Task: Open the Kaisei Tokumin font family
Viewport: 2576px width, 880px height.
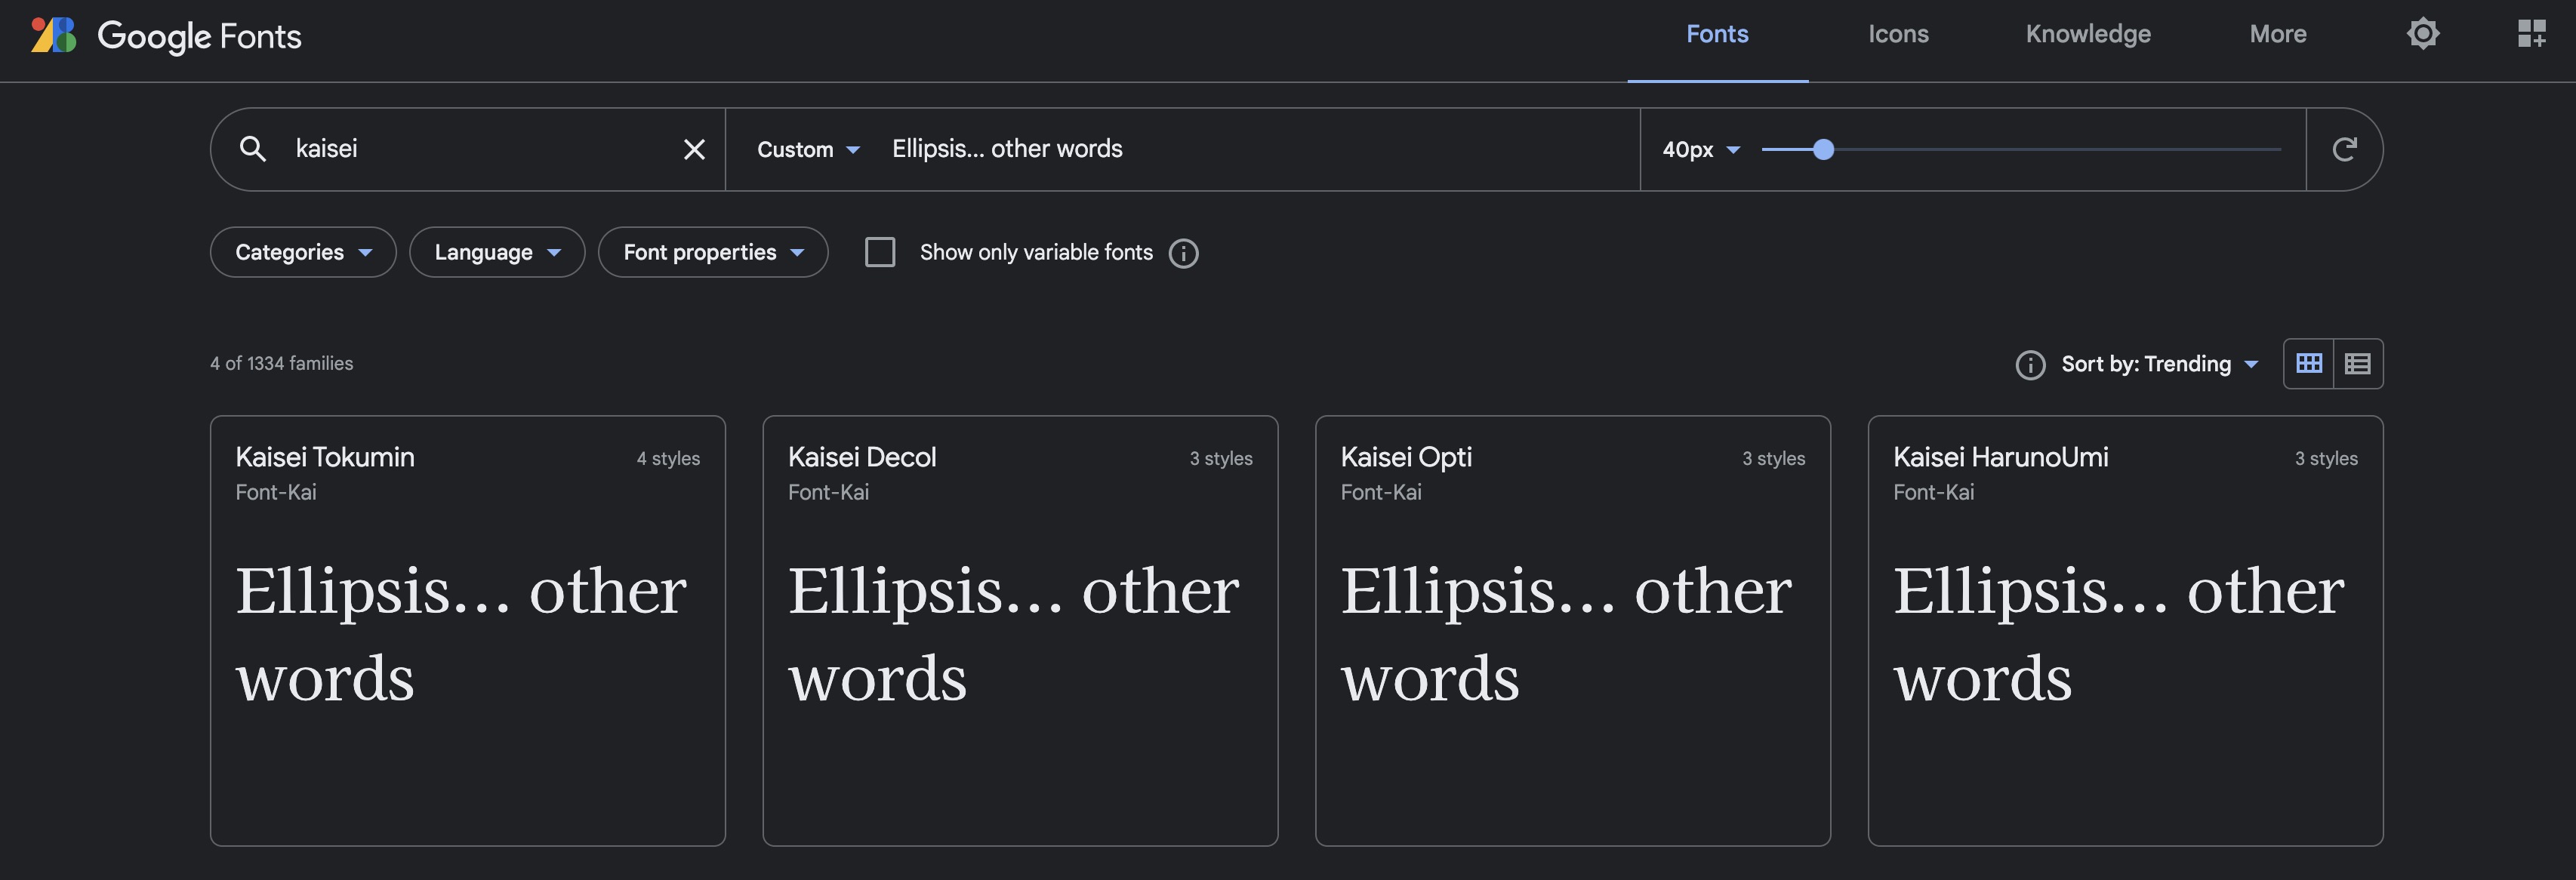Action: click(324, 457)
